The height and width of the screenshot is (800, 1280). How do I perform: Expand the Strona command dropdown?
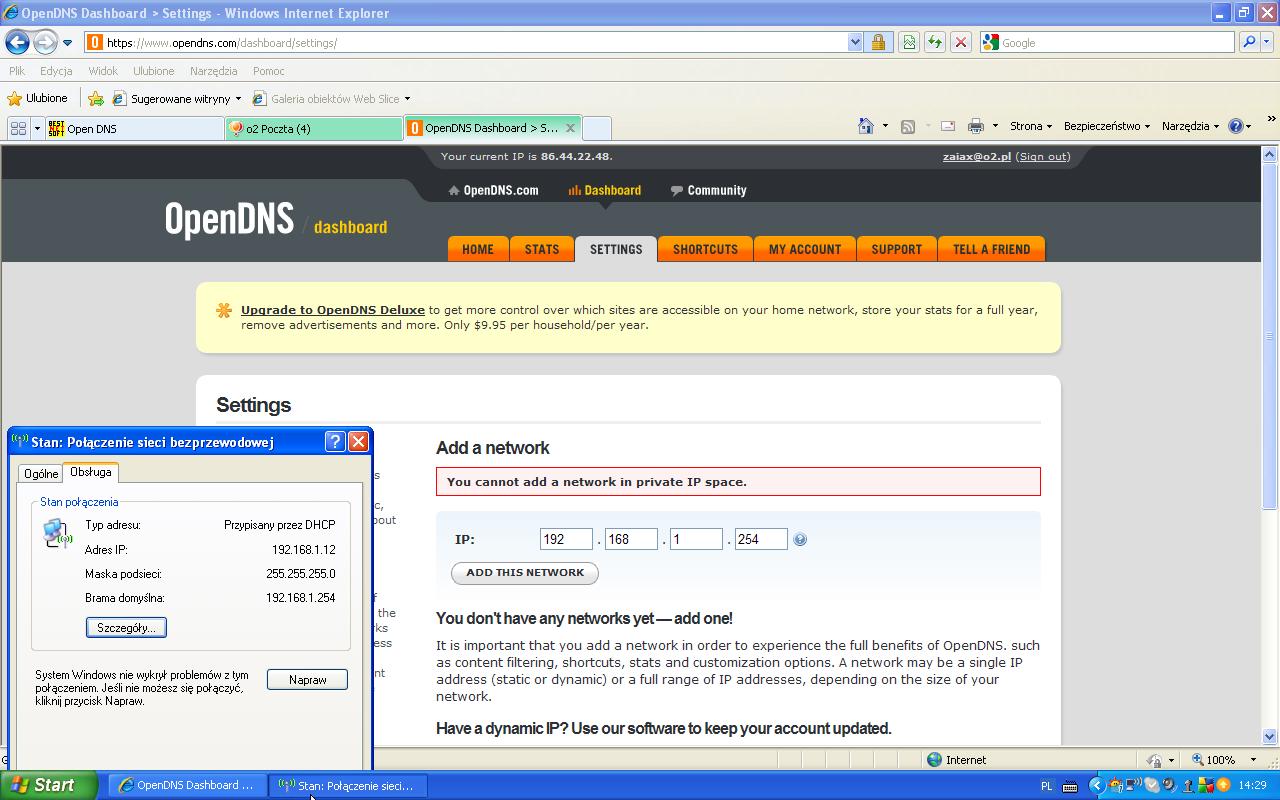(1030, 126)
